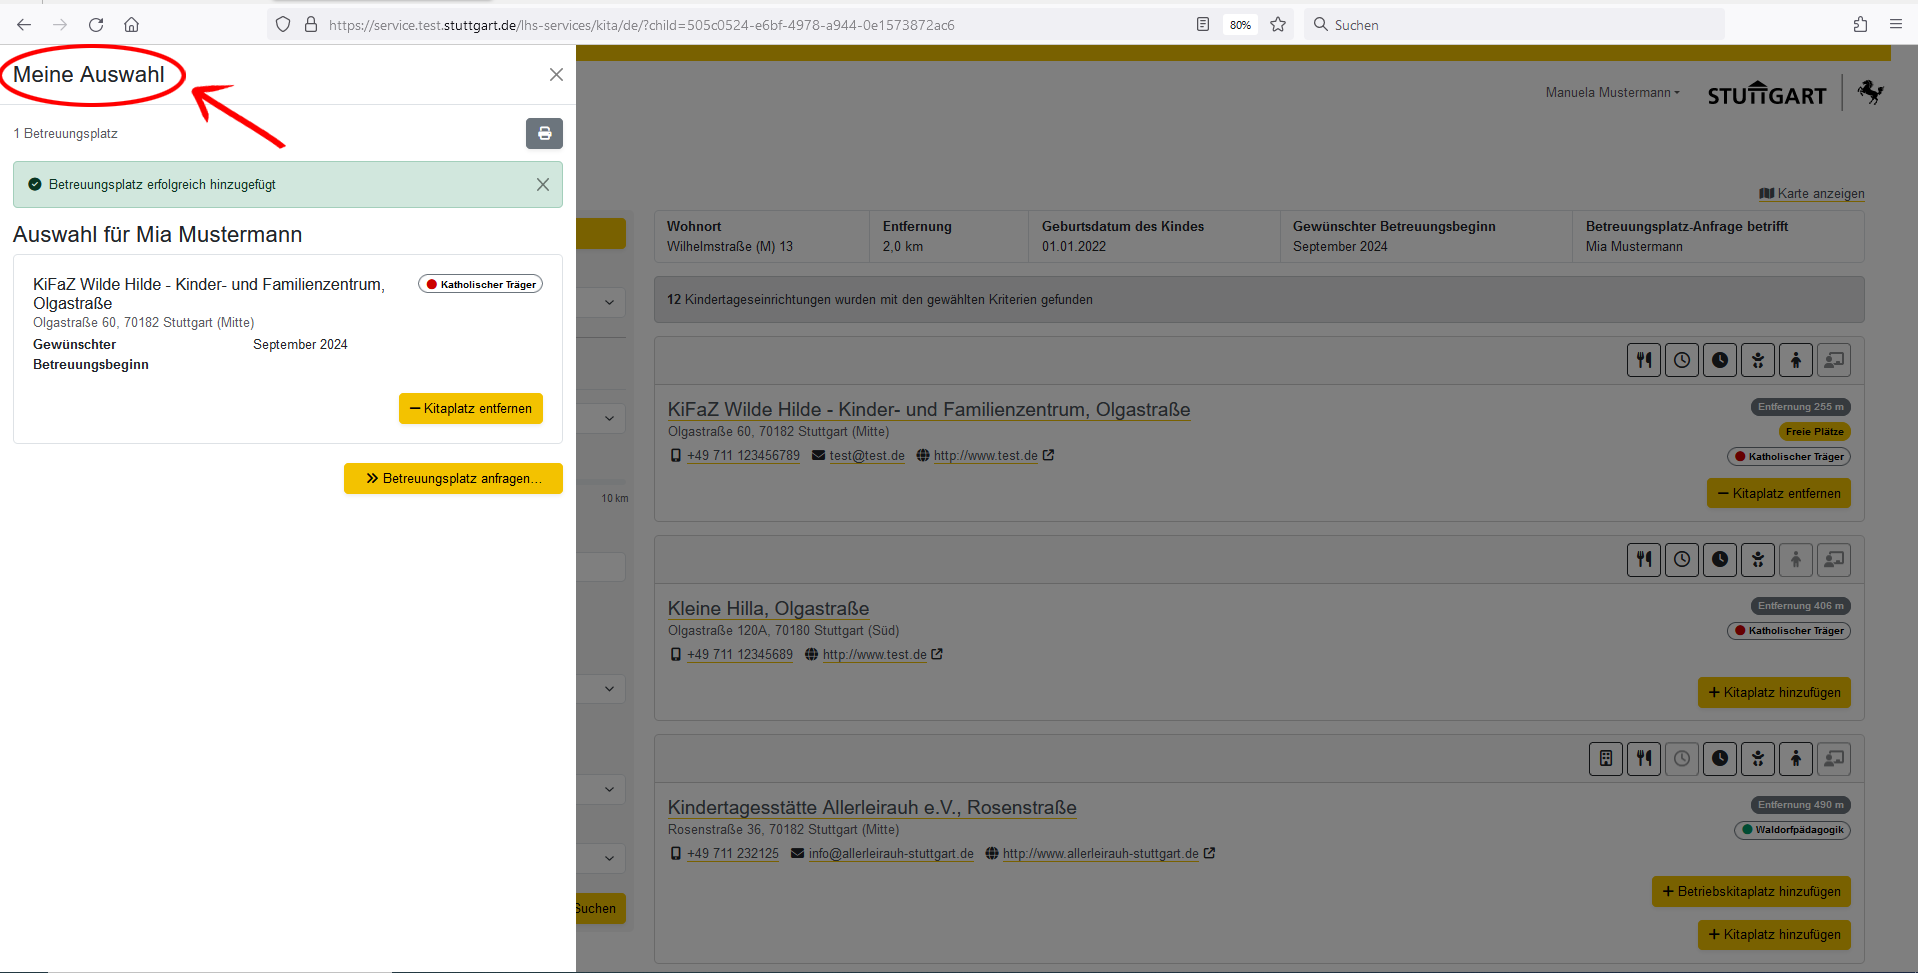Open the Manuela Mustermann user dropdown
The image size is (1918, 973).
(1612, 92)
